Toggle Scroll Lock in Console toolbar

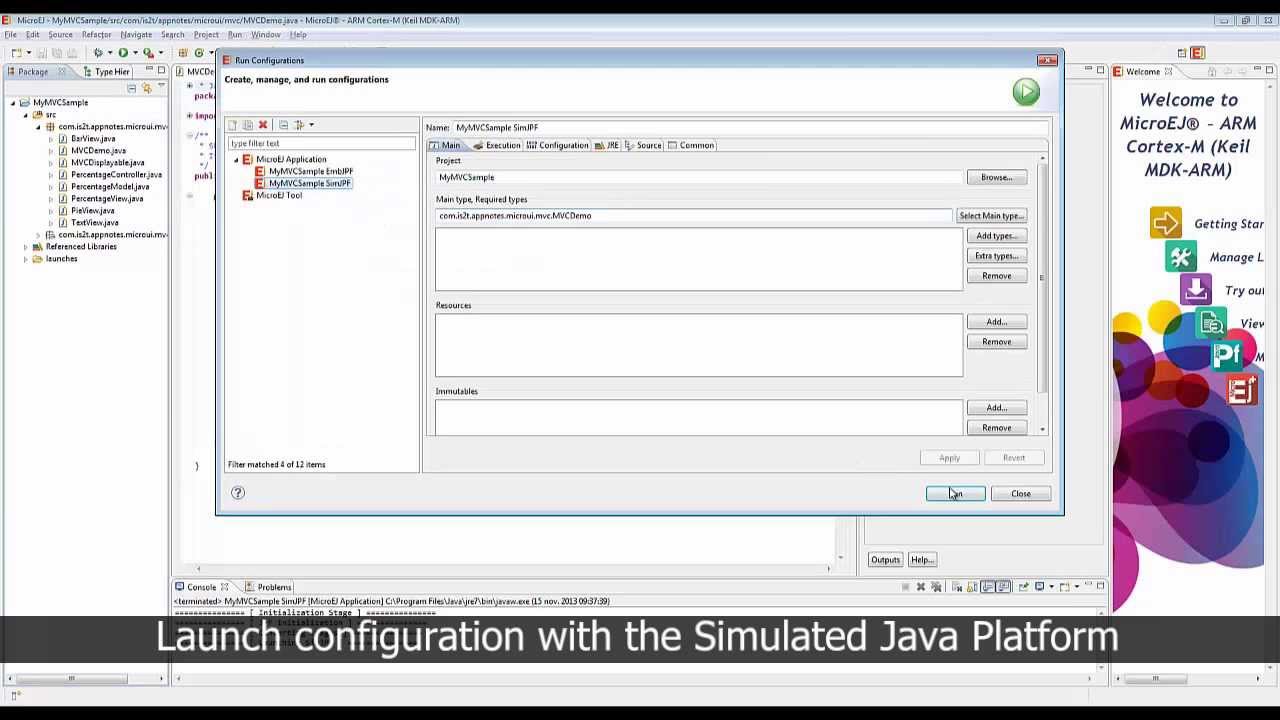coord(970,587)
